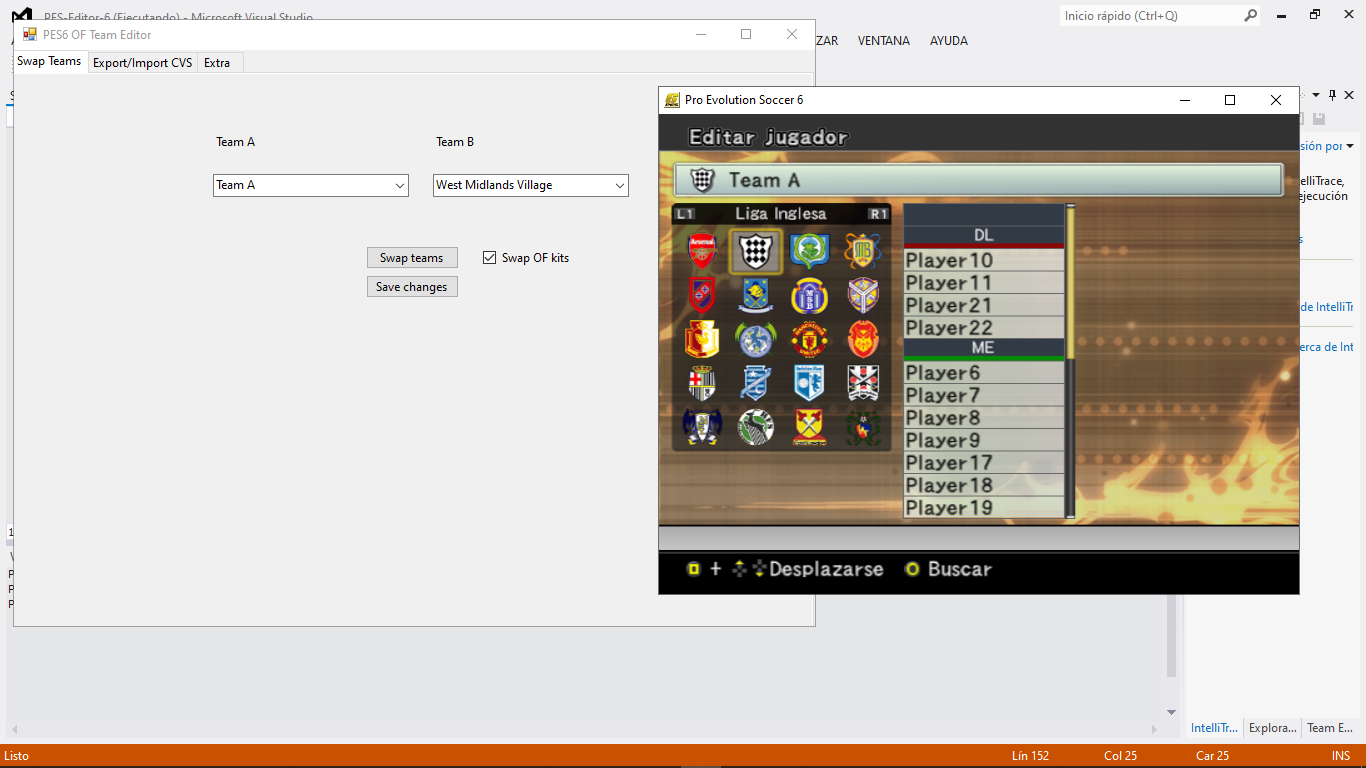Open the AYUDA menu in Visual Studio
Viewport: 1366px width, 768px height.
[949, 41]
